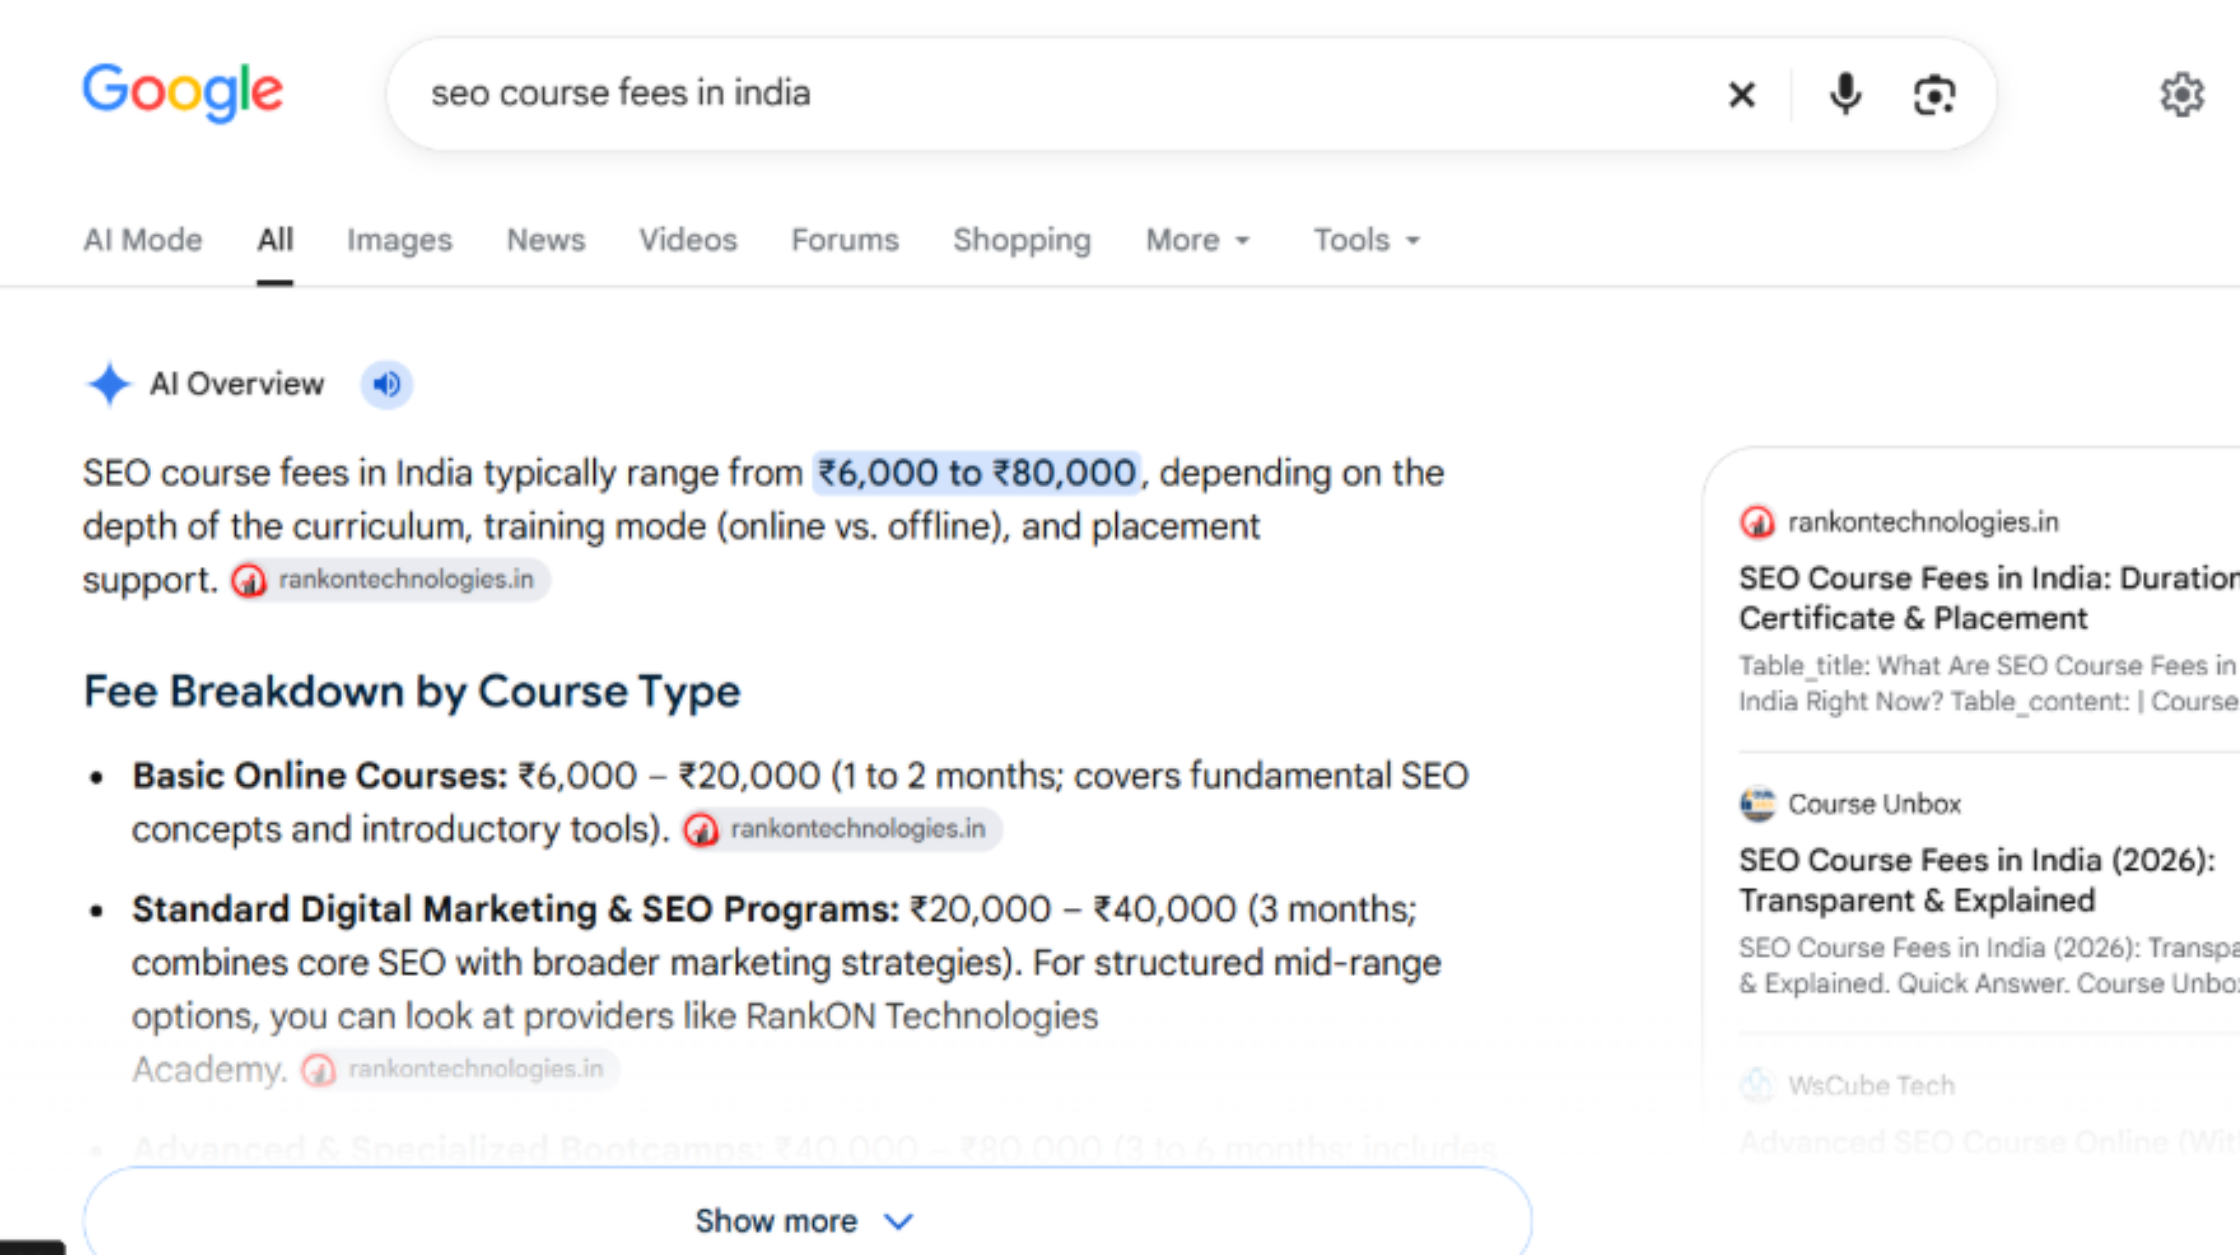Expand the AI Overview with Show more
Viewport: 2240px width, 1260px height.
tap(807, 1220)
